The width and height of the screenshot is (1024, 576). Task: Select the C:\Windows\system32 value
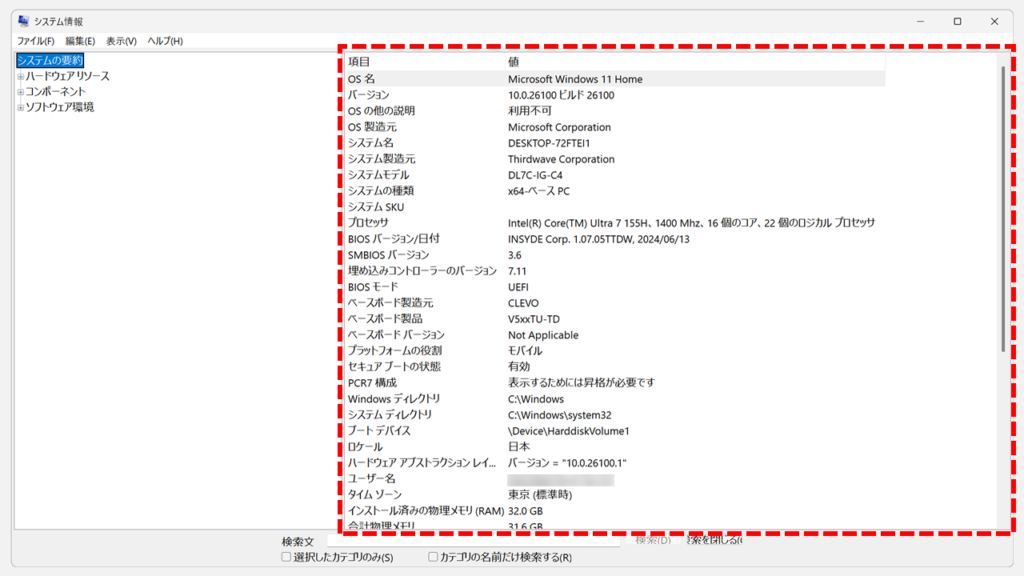(560, 415)
